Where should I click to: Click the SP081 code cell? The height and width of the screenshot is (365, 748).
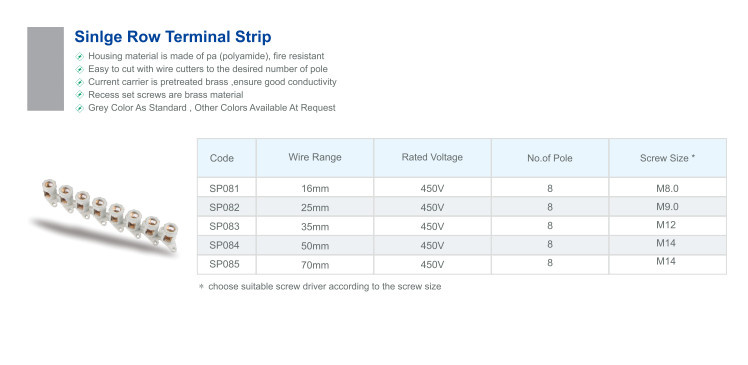pos(227,188)
